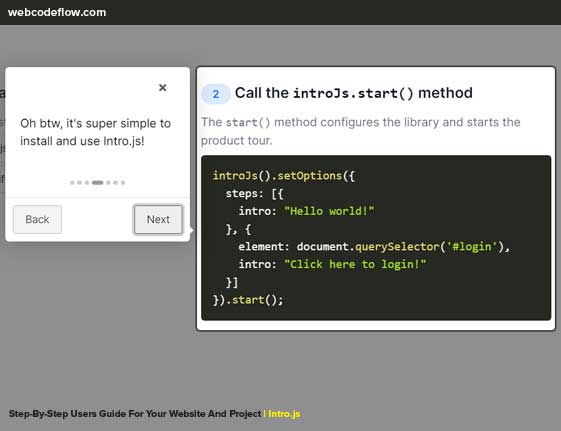Select the tooltip text "Oh btw, it's super simple"
561x431 pixels.
(x=95, y=123)
